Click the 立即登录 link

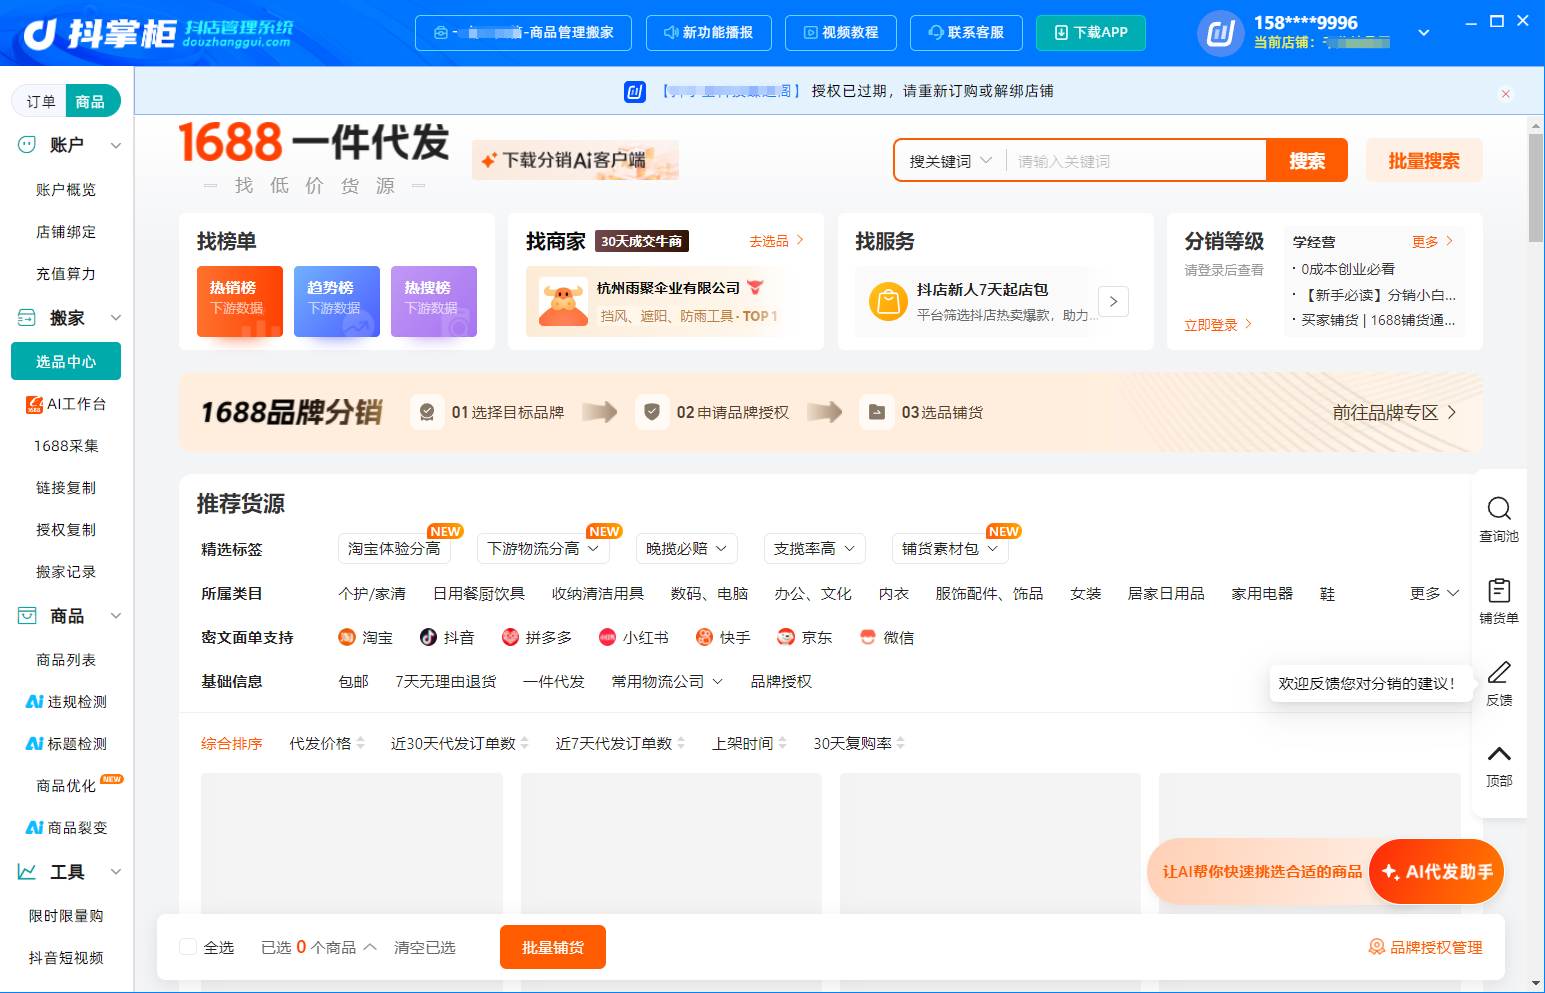[1218, 325]
